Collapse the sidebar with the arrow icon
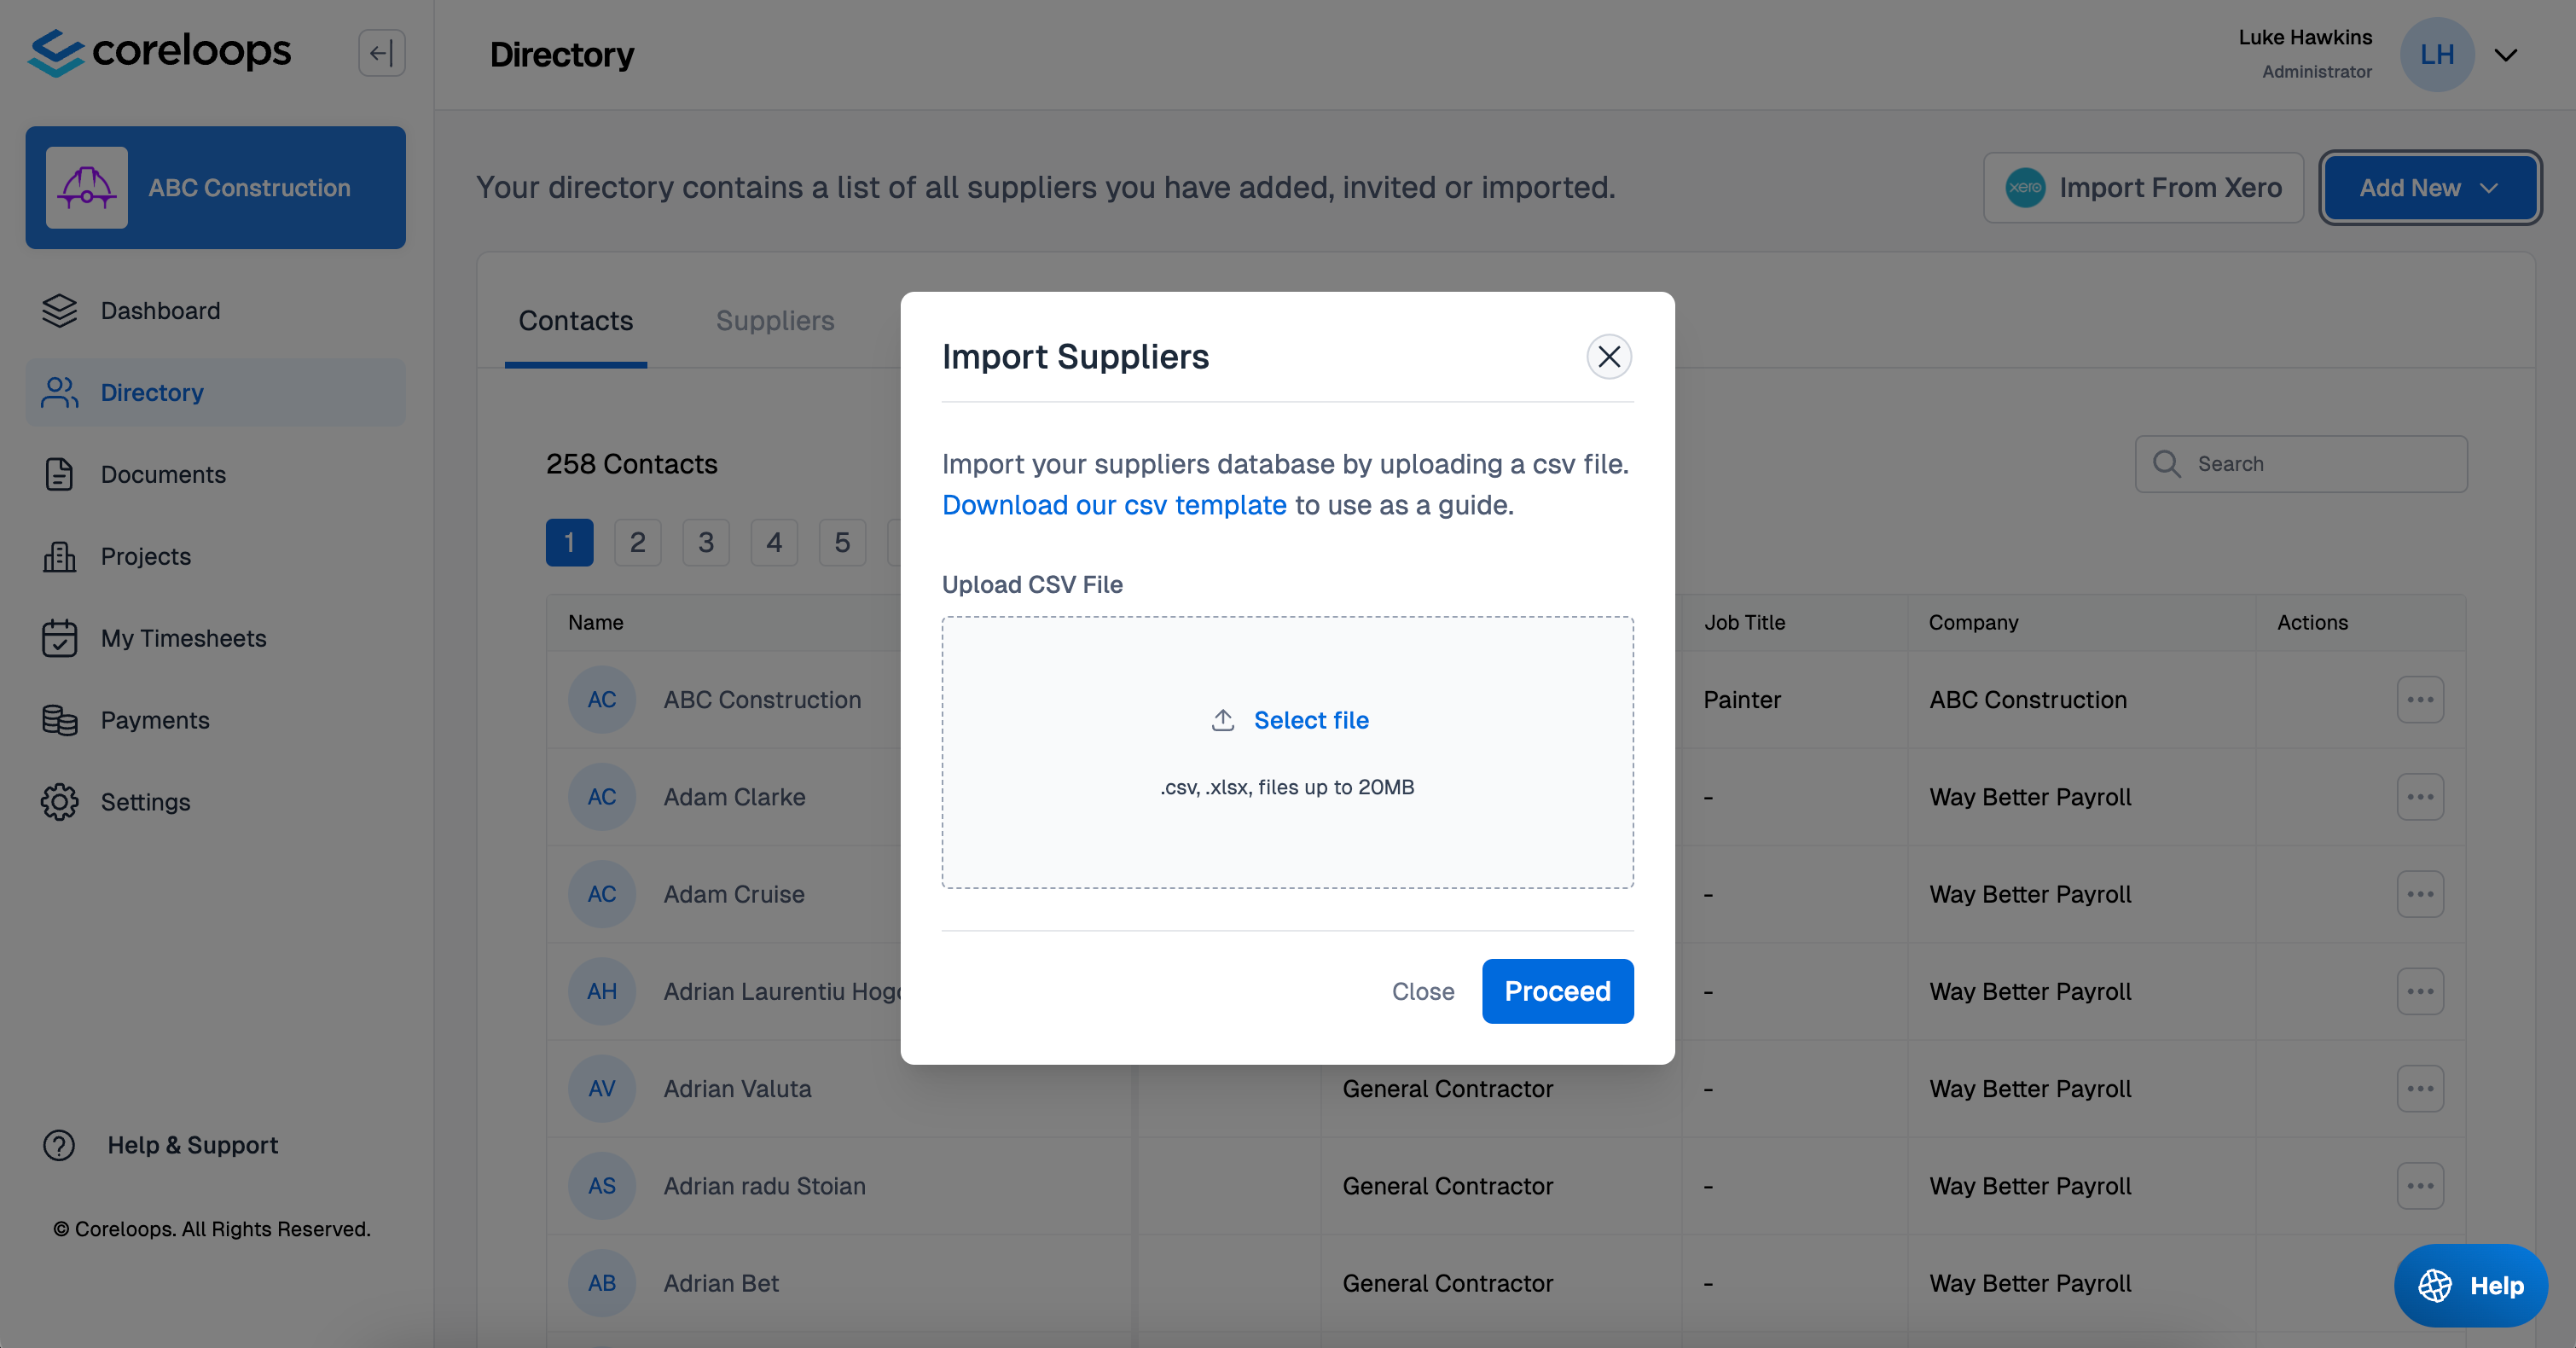 pos(382,53)
